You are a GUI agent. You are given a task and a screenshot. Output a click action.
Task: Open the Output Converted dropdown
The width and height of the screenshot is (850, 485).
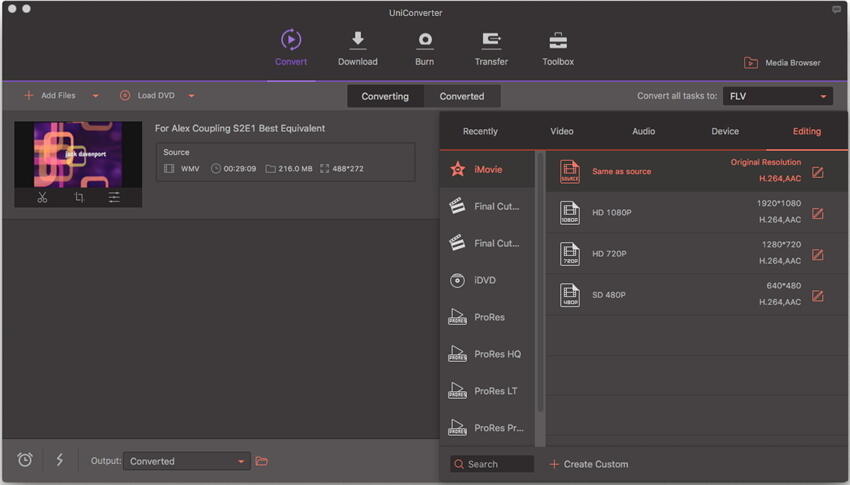point(186,461)
